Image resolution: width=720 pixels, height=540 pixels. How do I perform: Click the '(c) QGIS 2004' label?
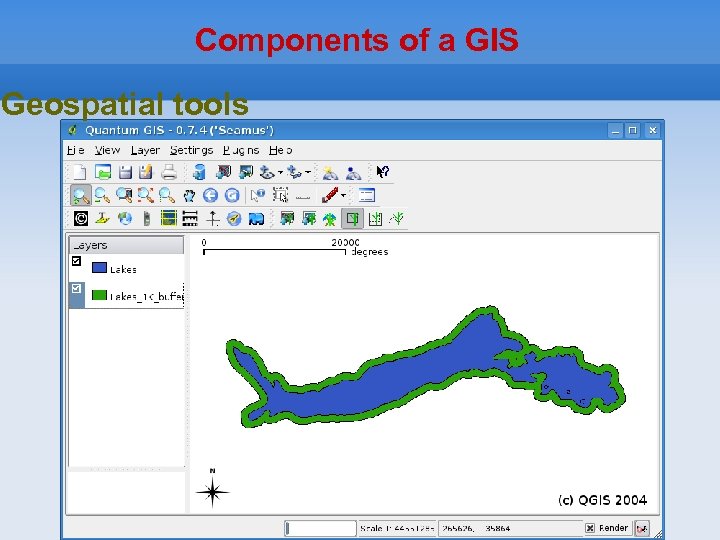point(602,500)
